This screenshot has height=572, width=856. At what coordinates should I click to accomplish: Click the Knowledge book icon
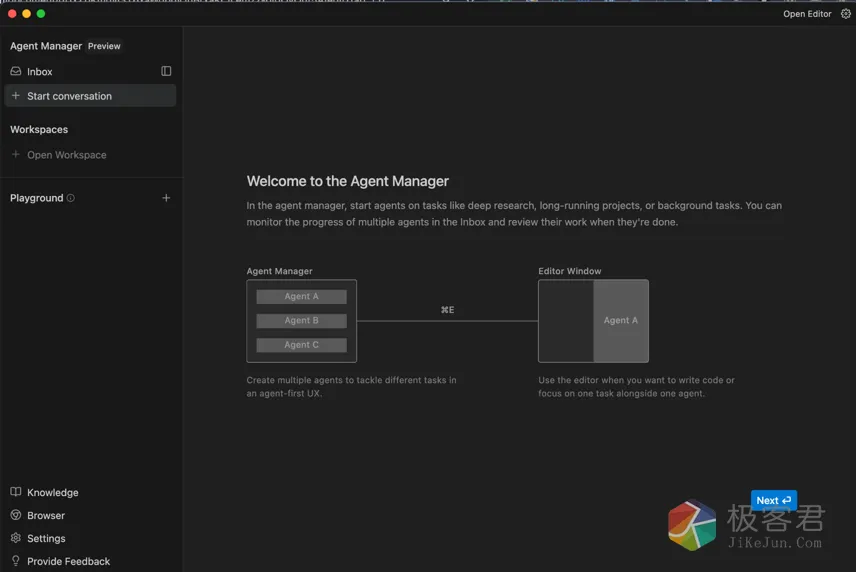16,492
